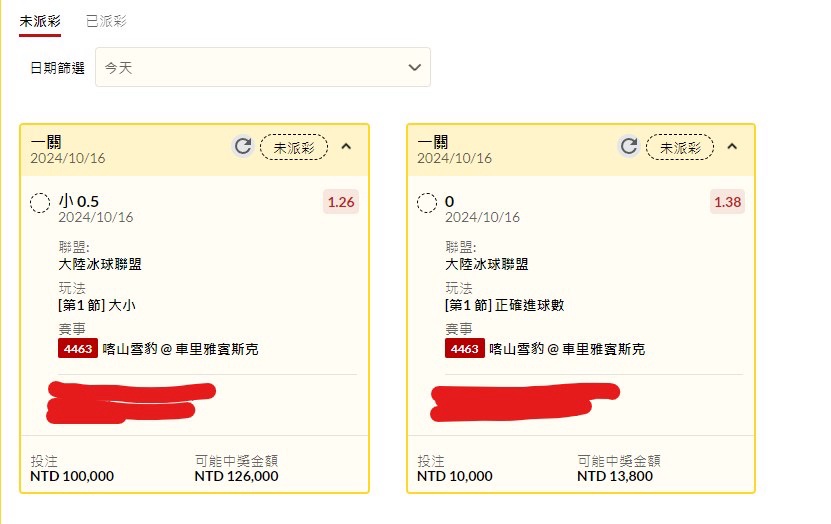This screenshot has width=831, height=524.
Task: Click the 一關 title on left card
Action: [46, 142]
